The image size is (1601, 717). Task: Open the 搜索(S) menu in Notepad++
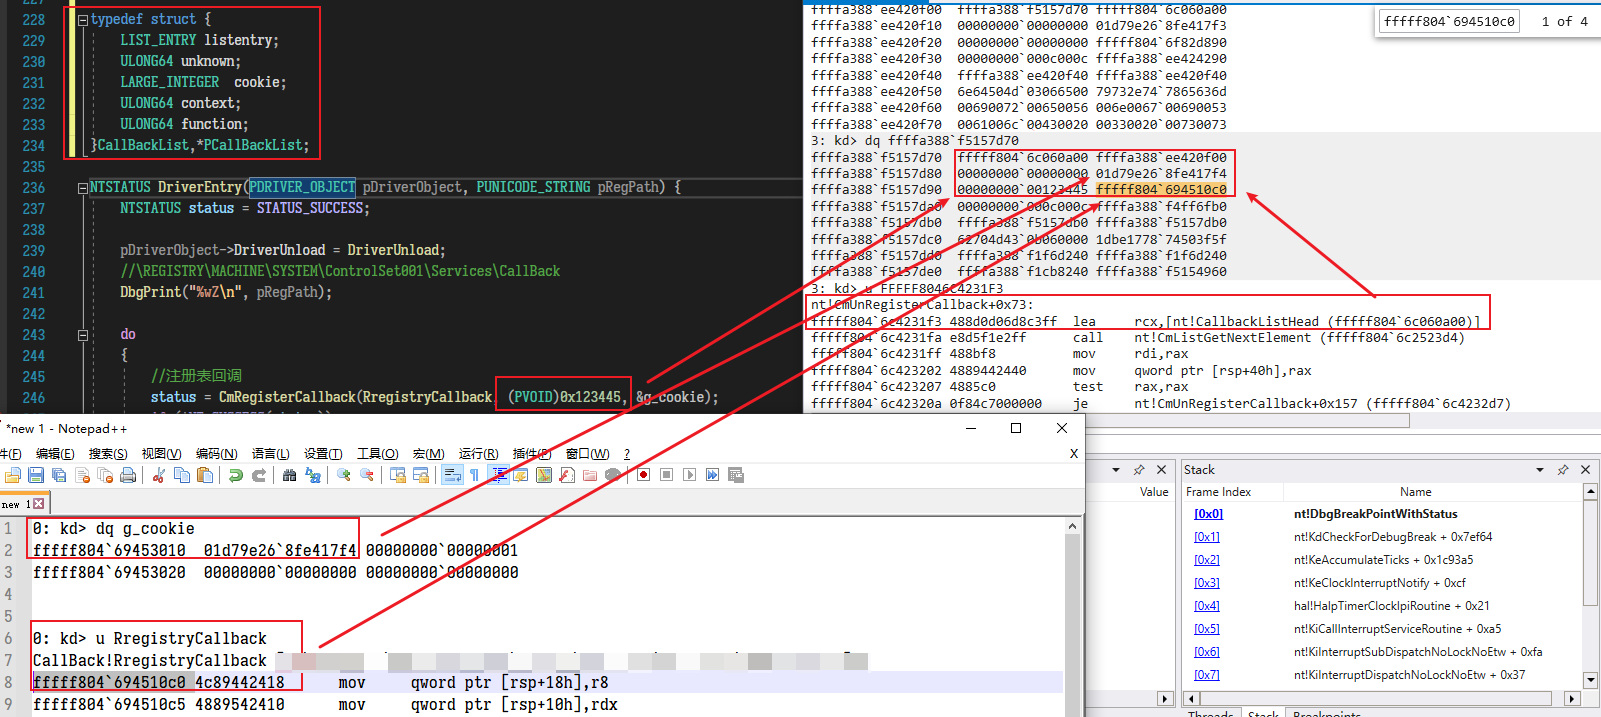108,454
